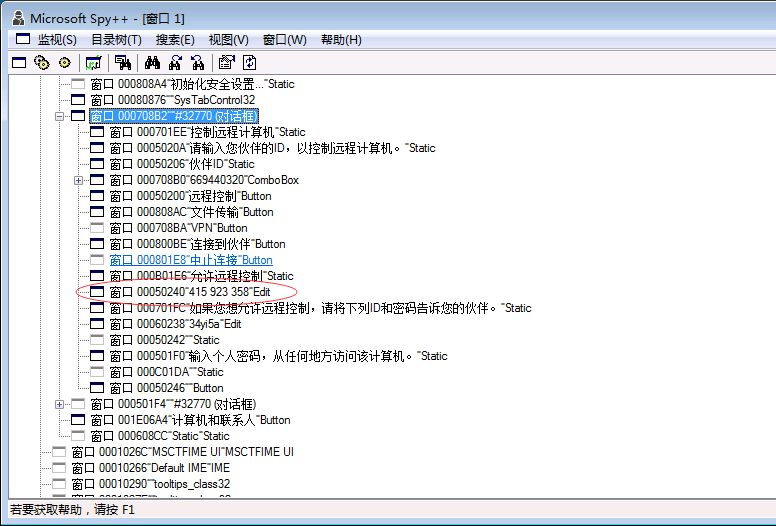Click the Find Next toolbar icon
This screenshot has width=776, height=526.
point(175,63)
